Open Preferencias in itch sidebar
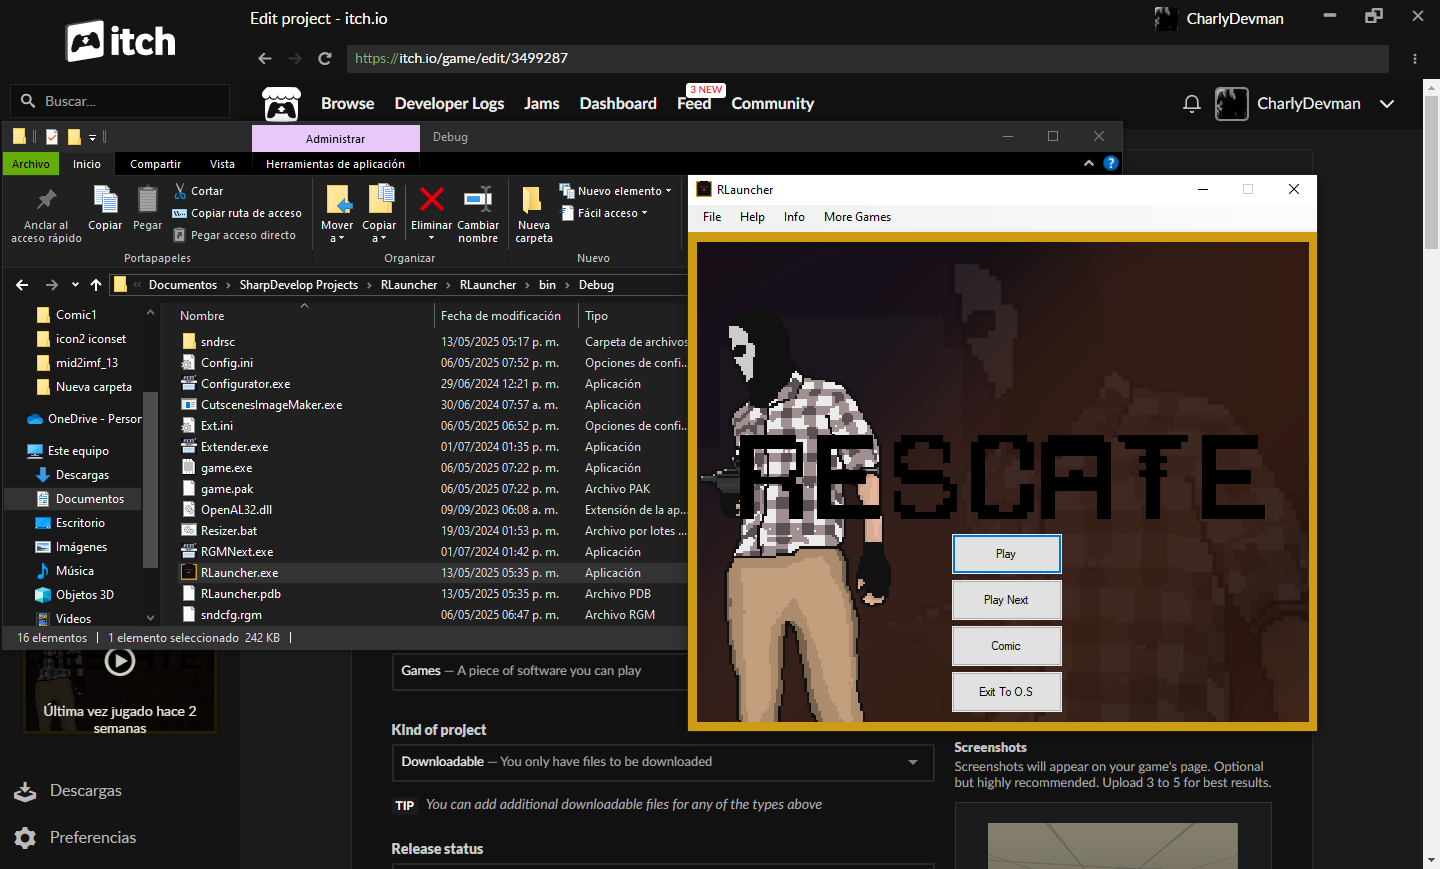Image resolution: width=1440 pixels, height=869 pixels. pyautogui.click(x=76, y=838)
